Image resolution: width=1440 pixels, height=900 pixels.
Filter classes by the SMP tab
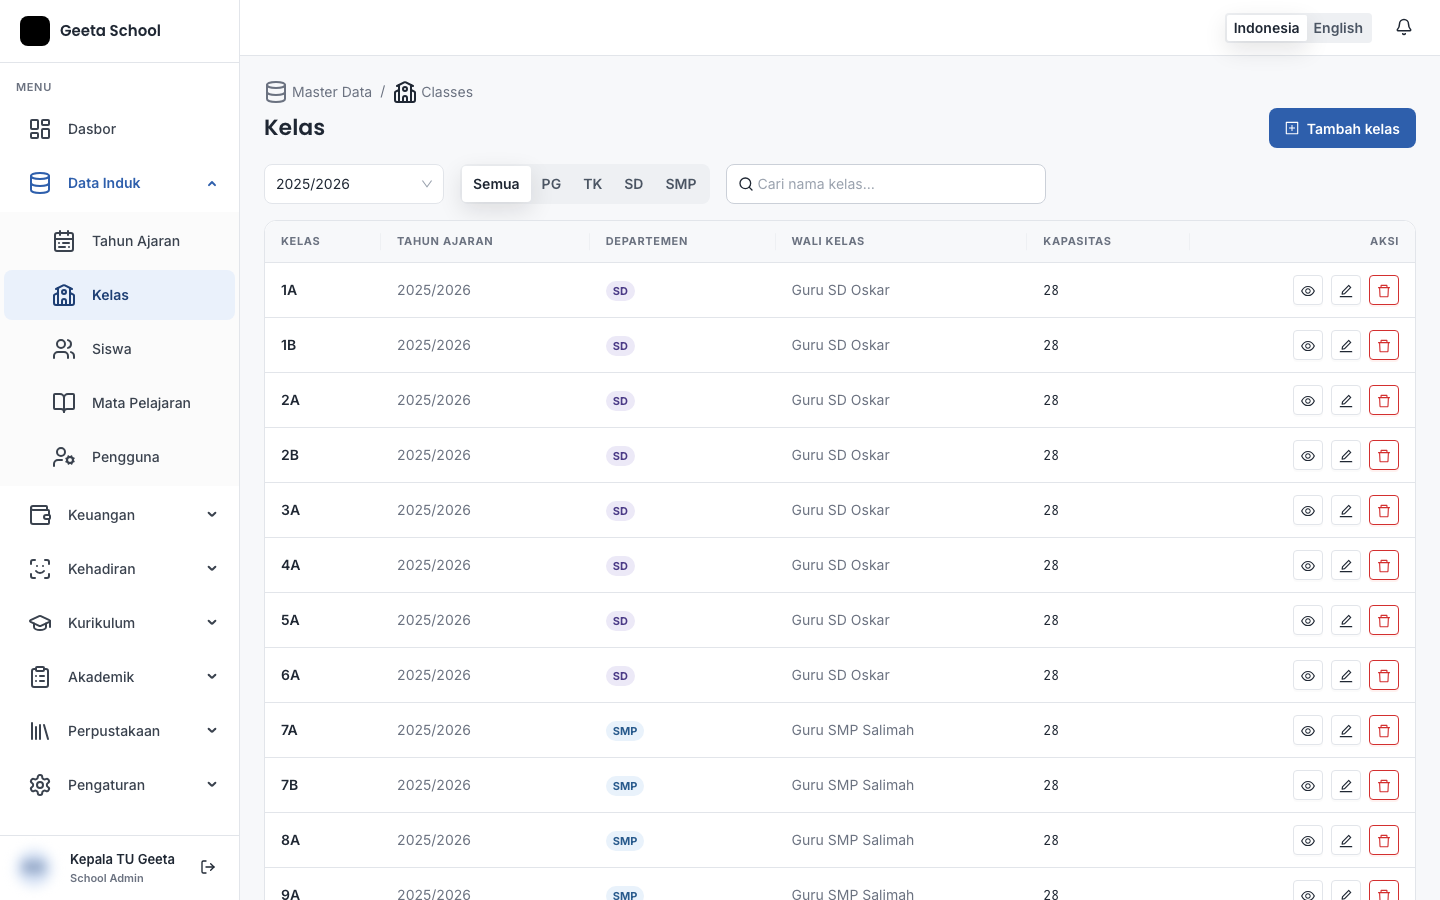[x=681, y=184]
